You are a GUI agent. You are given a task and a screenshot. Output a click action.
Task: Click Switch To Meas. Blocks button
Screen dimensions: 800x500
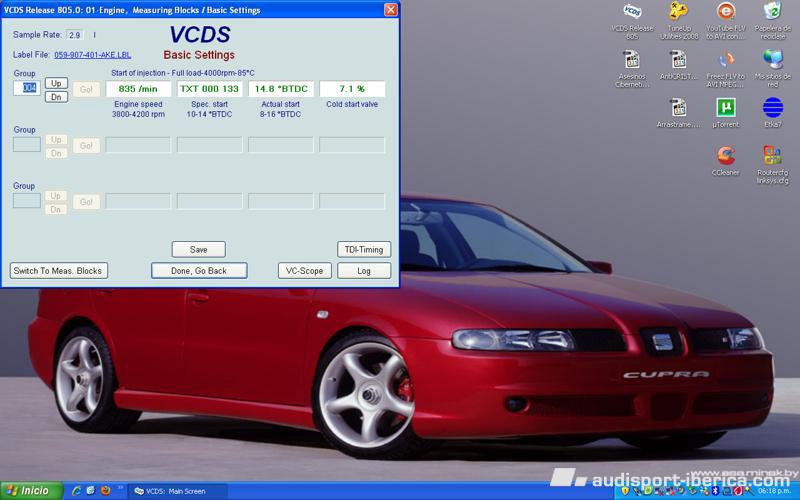(x=58, y=270)
